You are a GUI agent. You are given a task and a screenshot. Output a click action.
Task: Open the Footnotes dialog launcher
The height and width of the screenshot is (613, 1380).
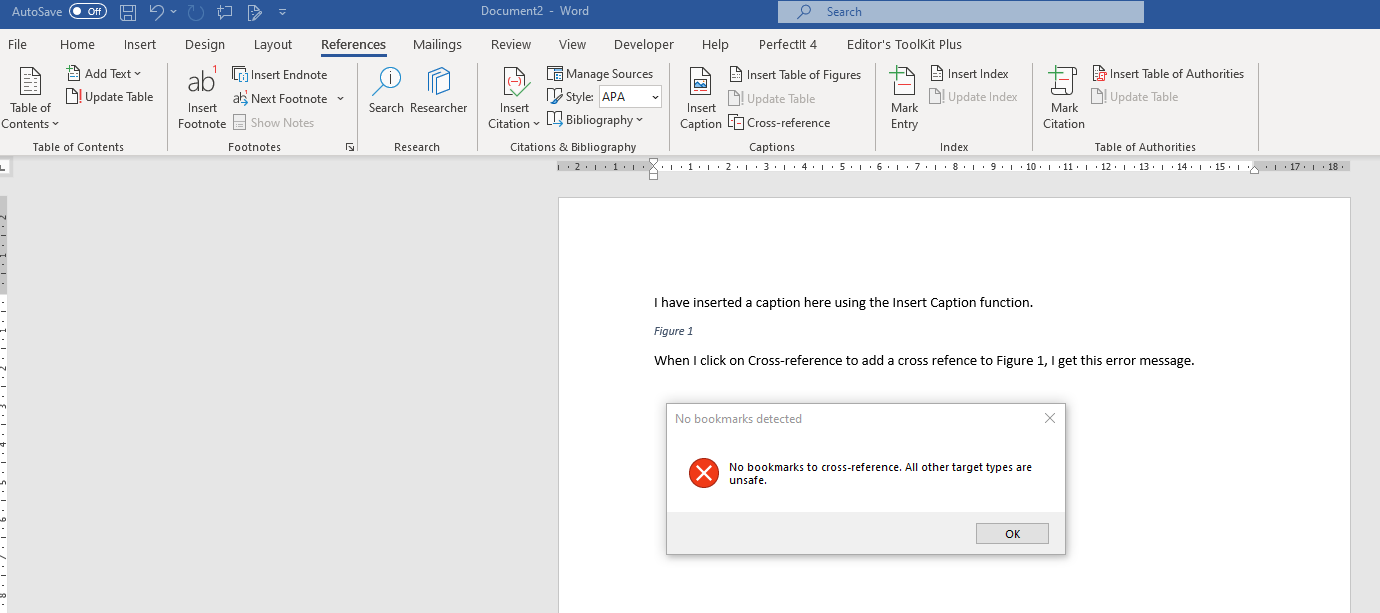pos(350,147)
